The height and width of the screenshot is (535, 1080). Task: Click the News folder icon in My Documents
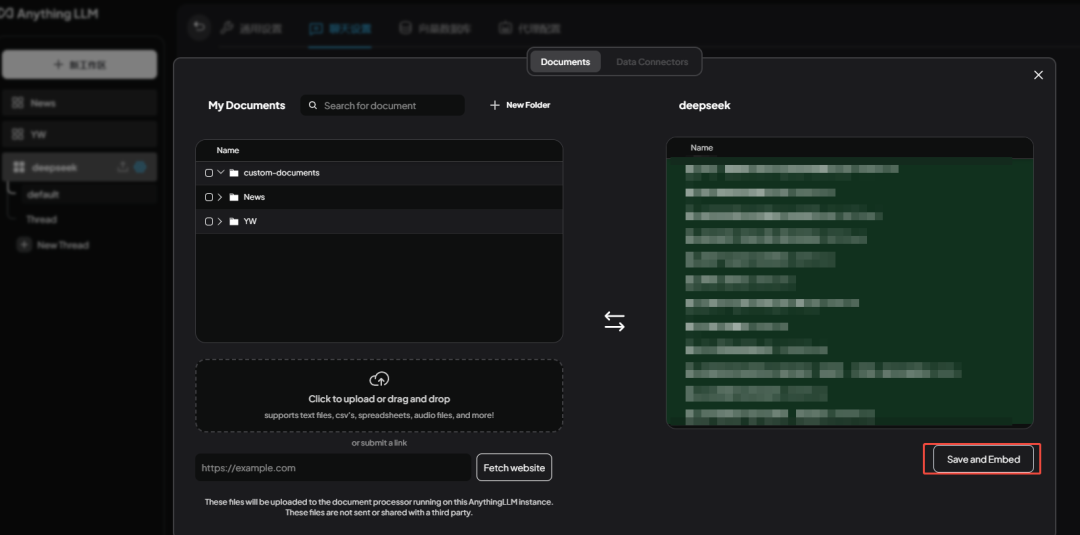click(x=233, y=197)
